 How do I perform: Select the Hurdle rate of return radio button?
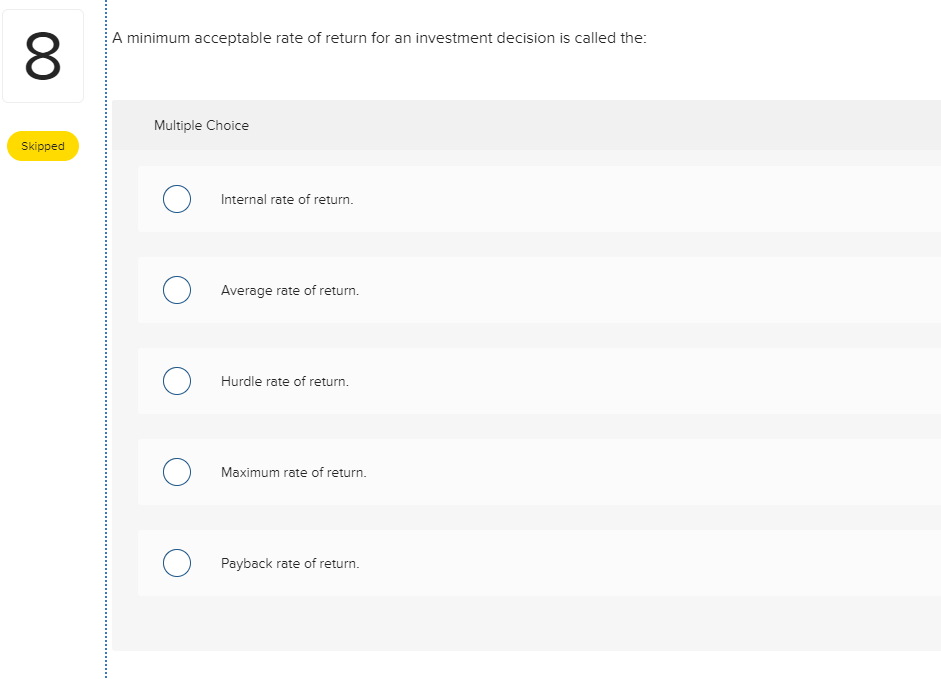tap(177, 381)
